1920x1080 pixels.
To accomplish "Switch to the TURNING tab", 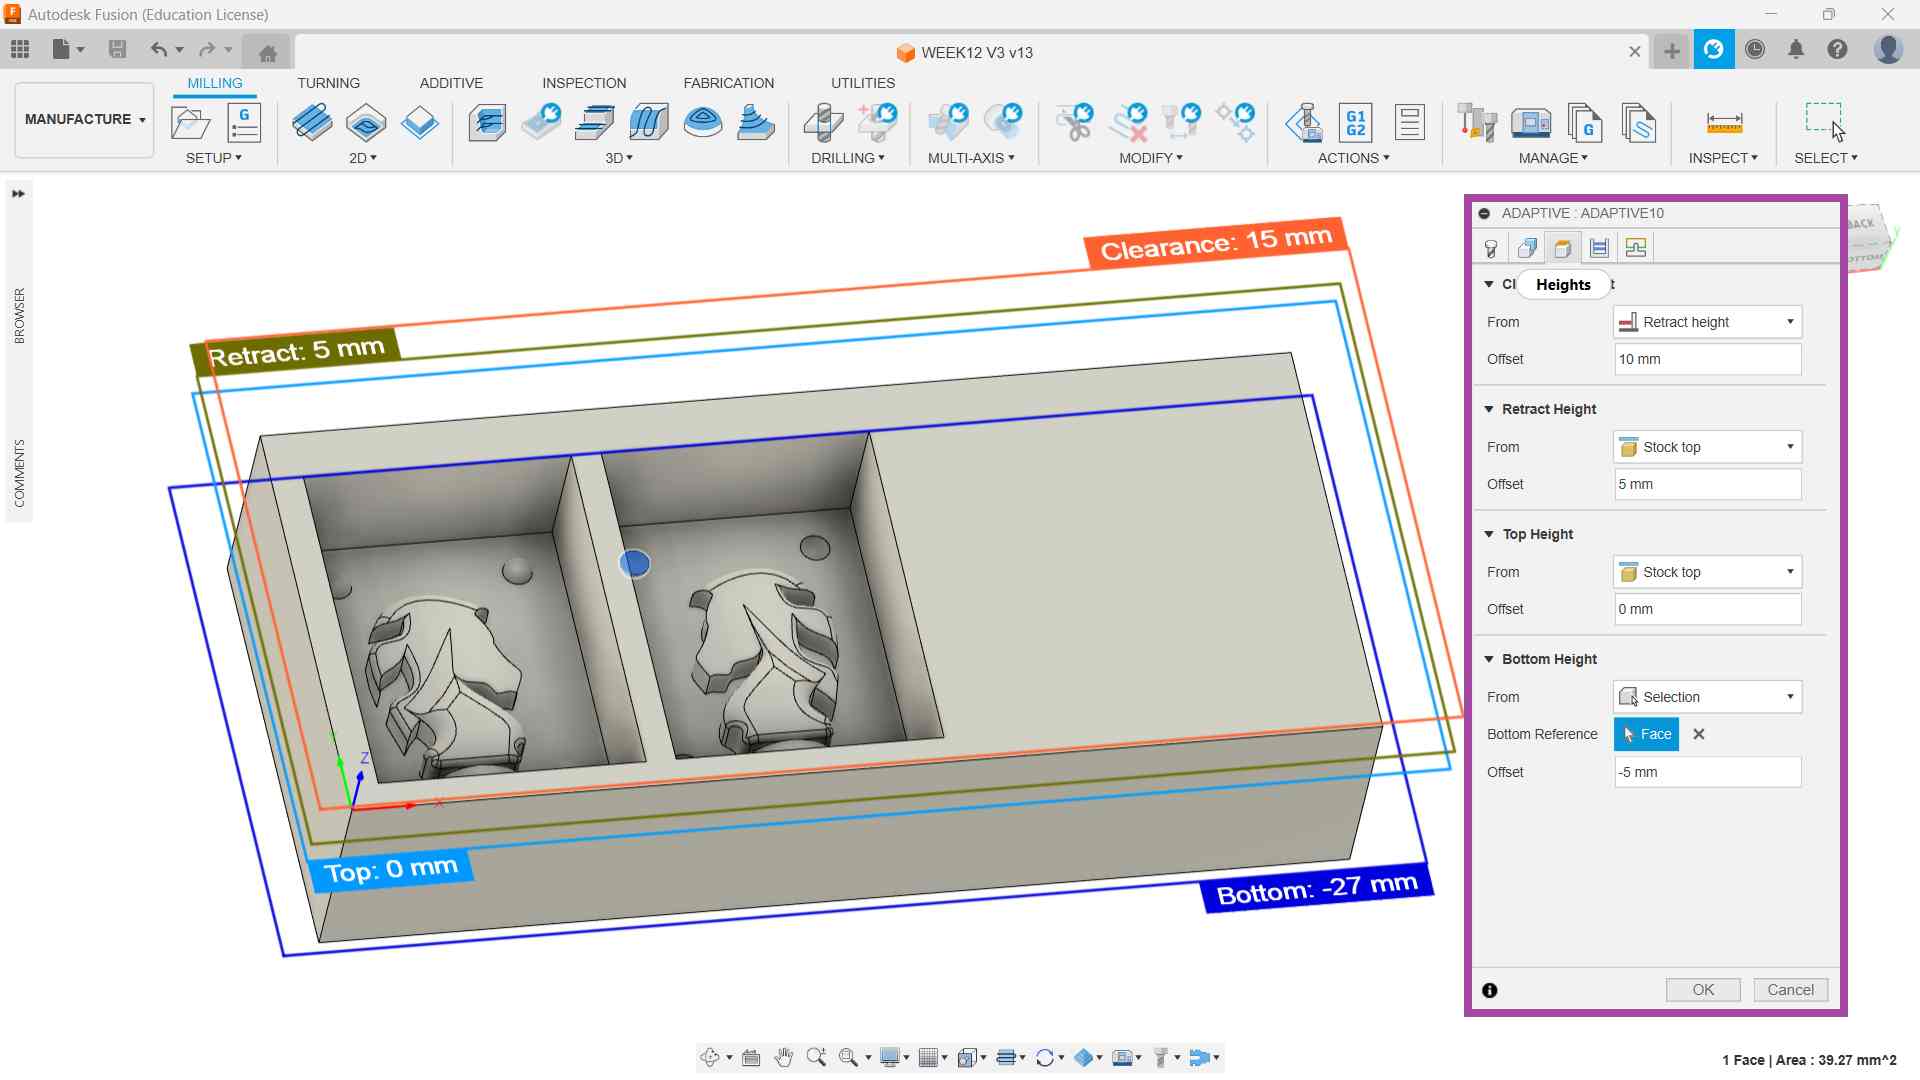I will click(328, 83).
